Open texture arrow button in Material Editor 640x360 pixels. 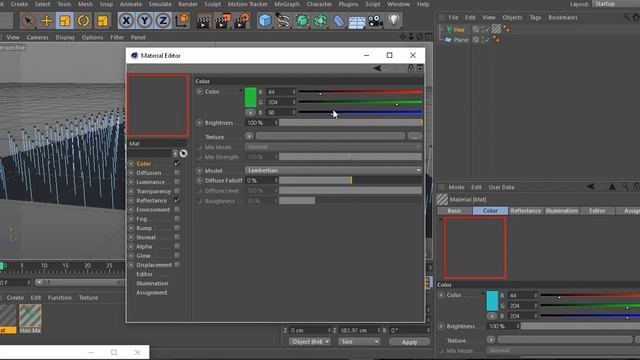pyautogui.click(x=249, y=136)
